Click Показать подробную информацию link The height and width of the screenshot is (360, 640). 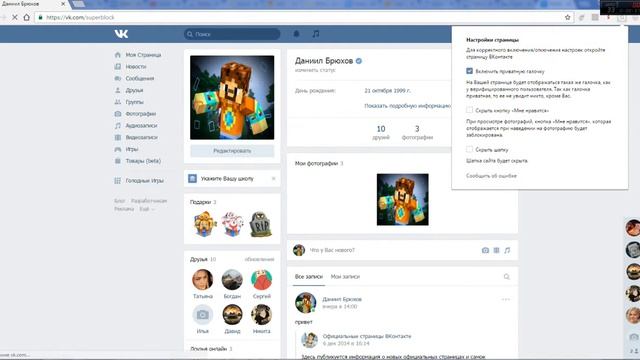(407, 106)
